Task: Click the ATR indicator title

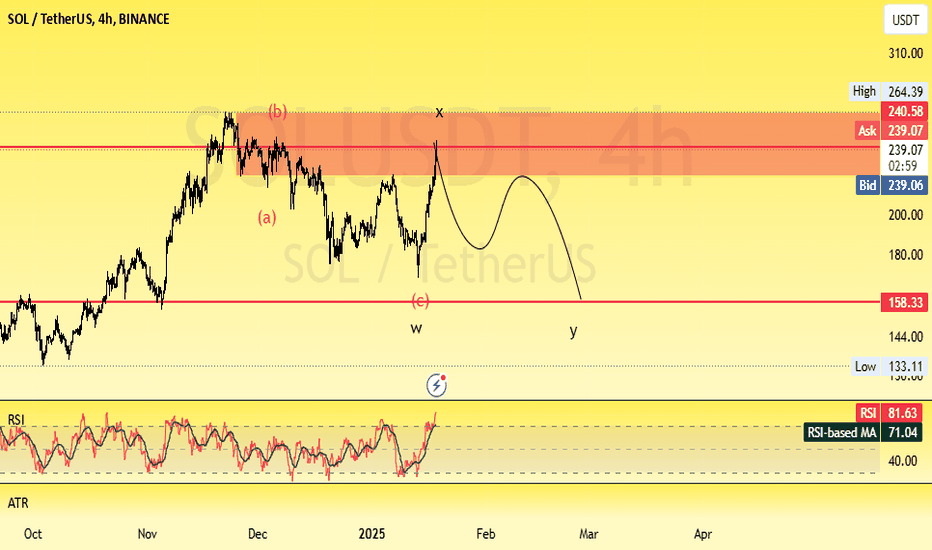Action: point(18,503)
